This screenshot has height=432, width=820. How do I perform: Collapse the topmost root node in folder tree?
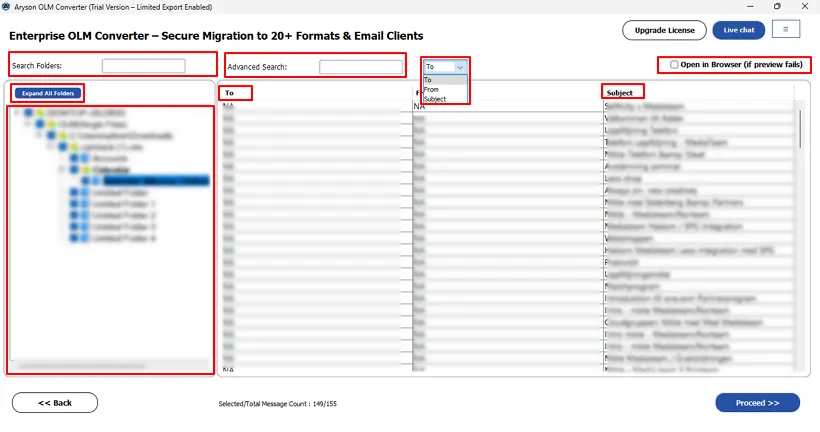(18, 113)
